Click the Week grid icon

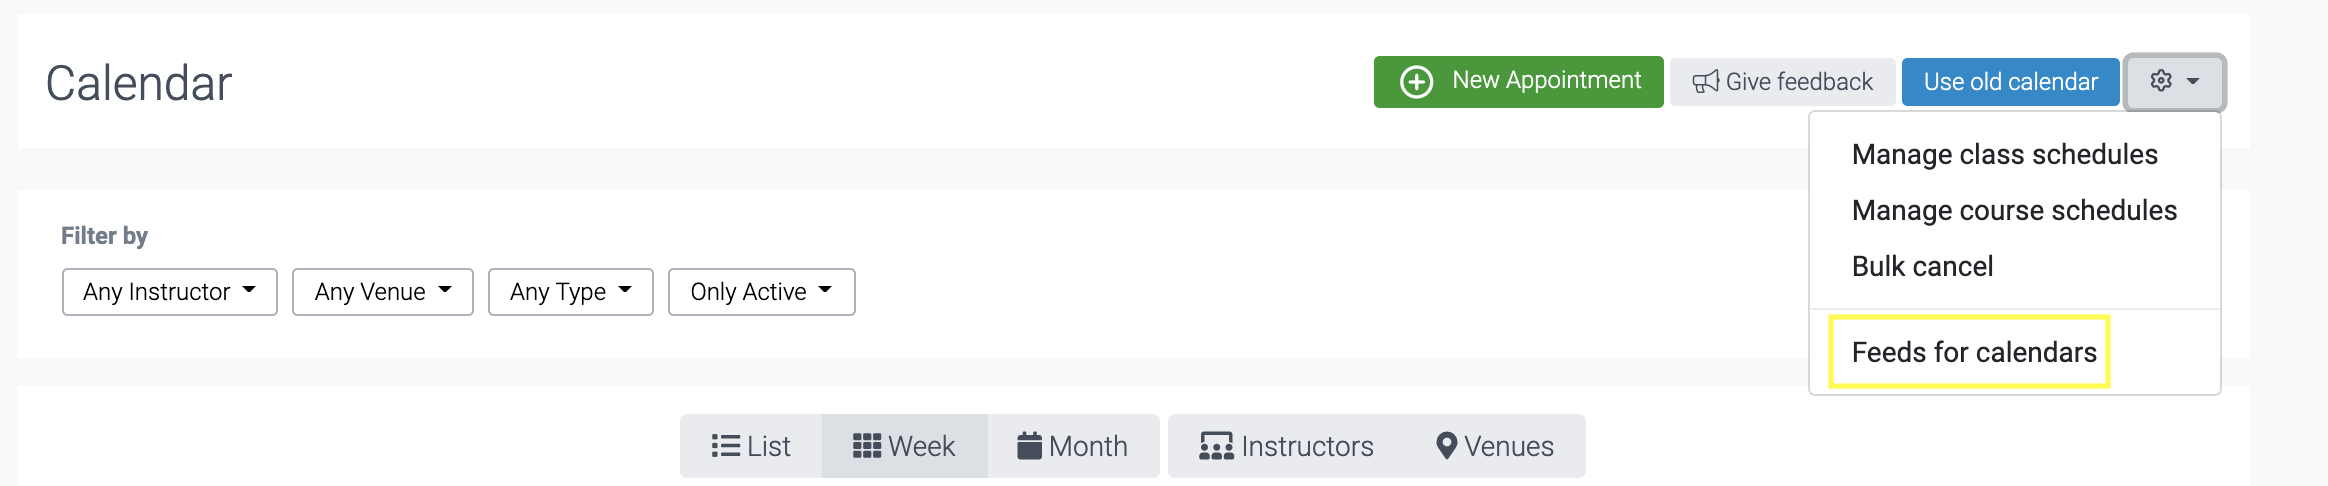(x=866, y=446)
